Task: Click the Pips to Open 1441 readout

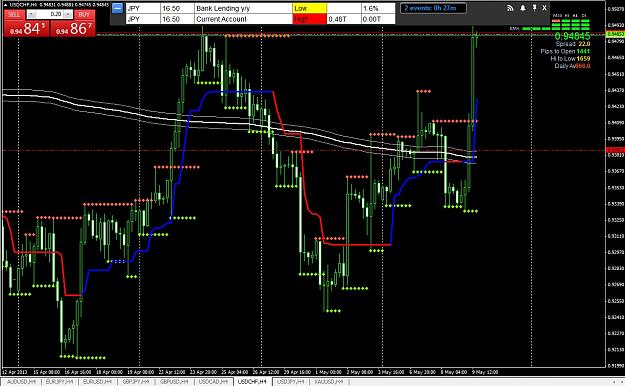Action: (x=565, y=51)
